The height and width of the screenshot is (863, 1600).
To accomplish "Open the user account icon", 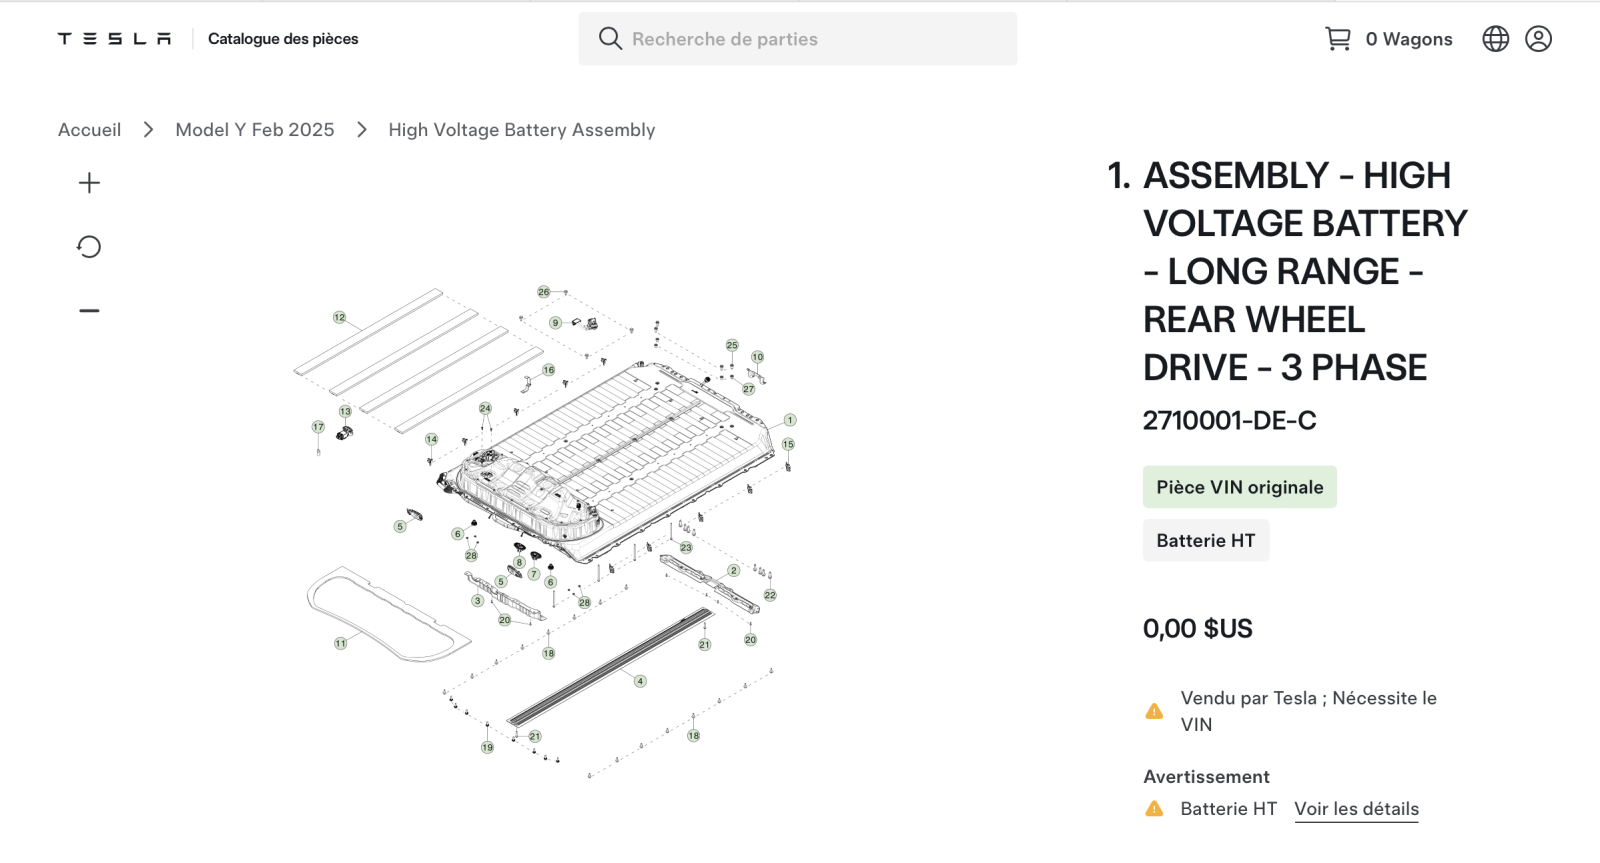I will [1539, 39].
